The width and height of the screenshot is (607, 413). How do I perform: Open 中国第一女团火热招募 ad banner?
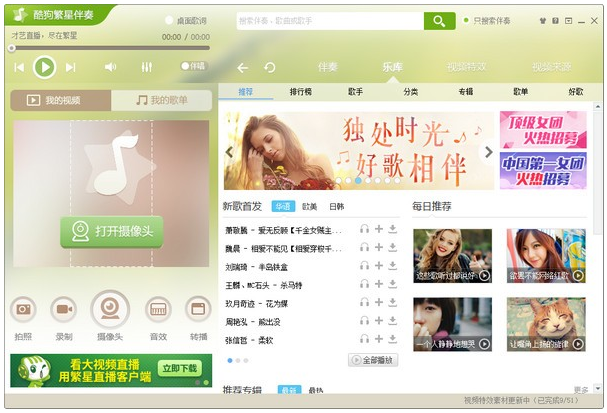click(x=543, y=170)
